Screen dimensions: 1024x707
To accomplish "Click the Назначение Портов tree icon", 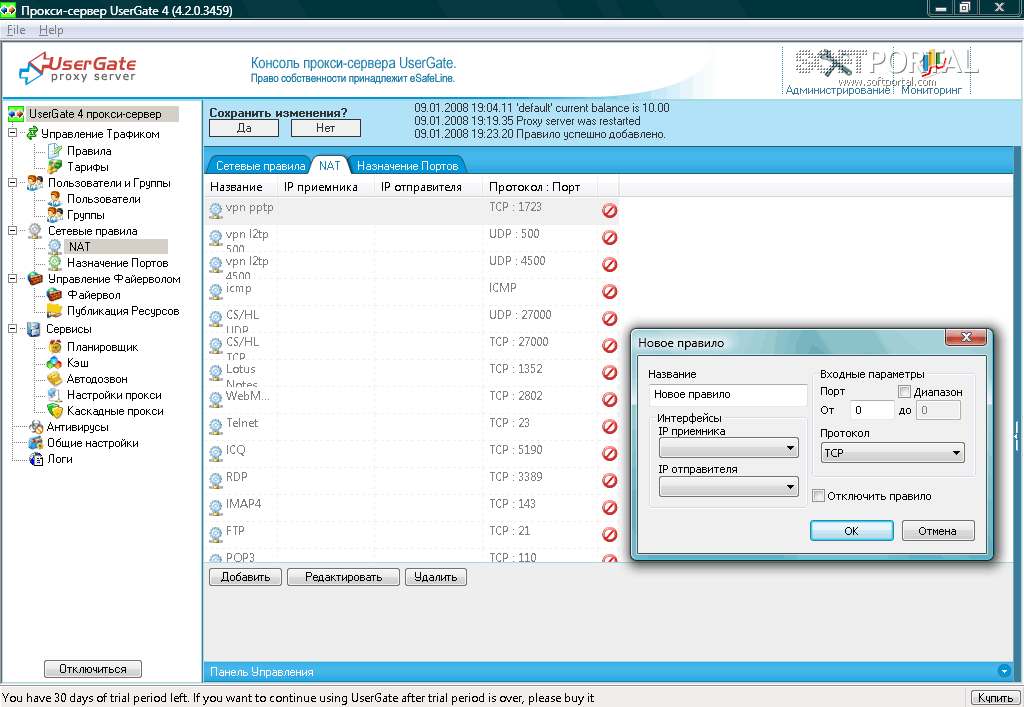I will click(55, 263).
